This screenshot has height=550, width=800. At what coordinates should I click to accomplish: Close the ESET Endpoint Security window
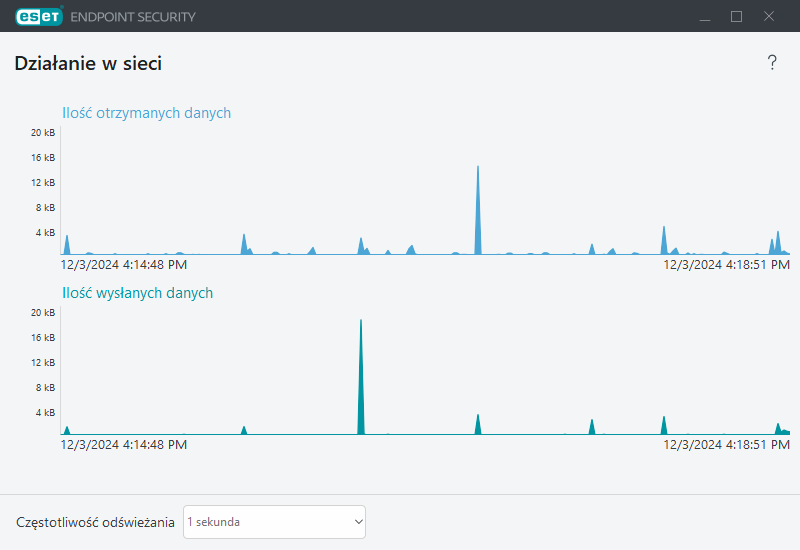tap(769, 16)
